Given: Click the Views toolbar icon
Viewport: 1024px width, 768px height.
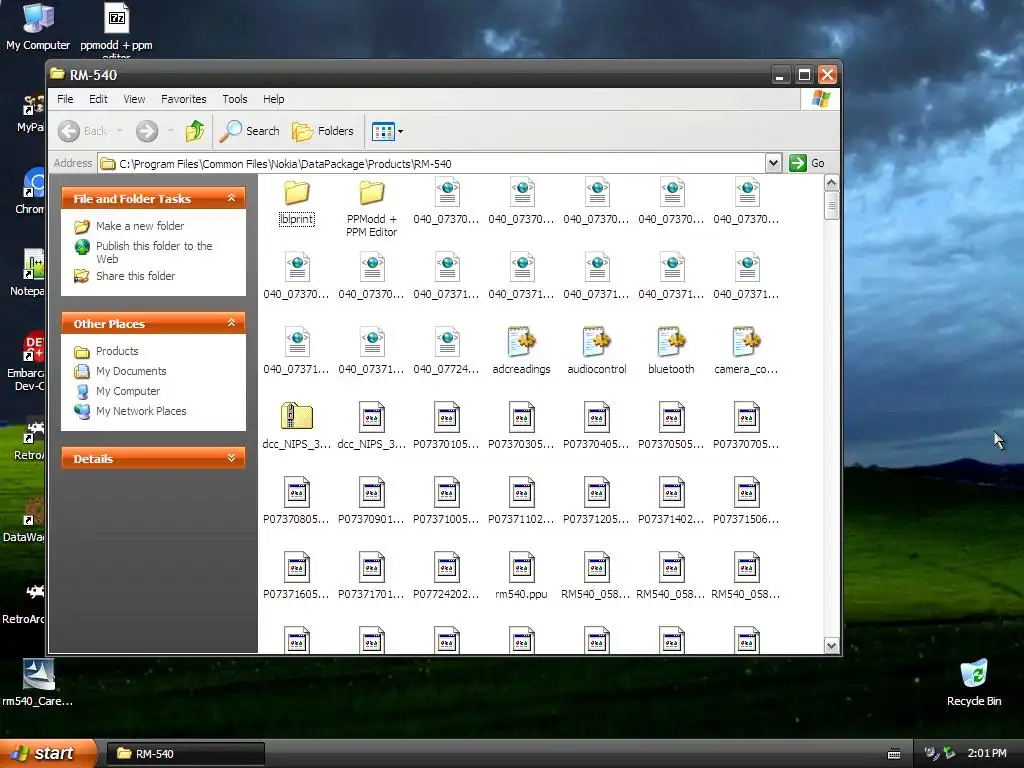Looking at the screenshot, I should [383, 131].
